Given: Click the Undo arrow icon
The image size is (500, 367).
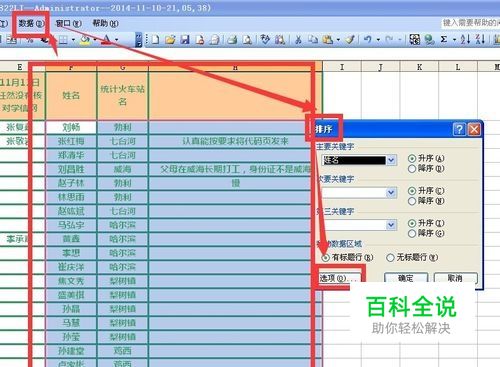Looking at the screenshot, I should pos(368,40).
